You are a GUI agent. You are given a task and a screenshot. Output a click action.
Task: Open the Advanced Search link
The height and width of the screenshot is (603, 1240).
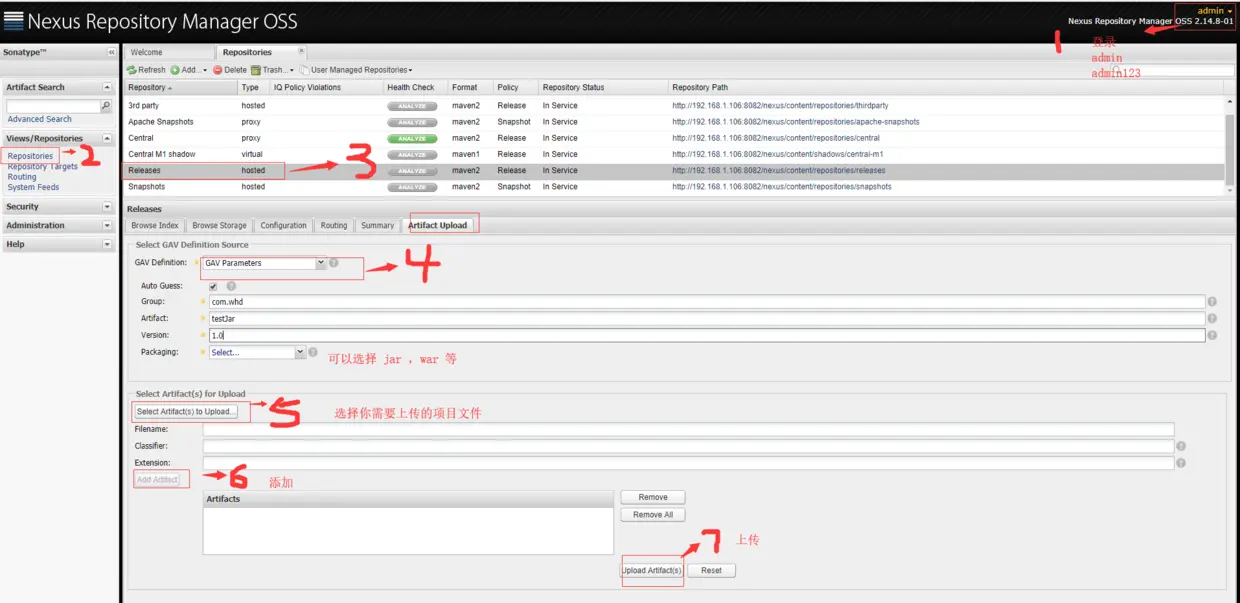click(40, 119)
